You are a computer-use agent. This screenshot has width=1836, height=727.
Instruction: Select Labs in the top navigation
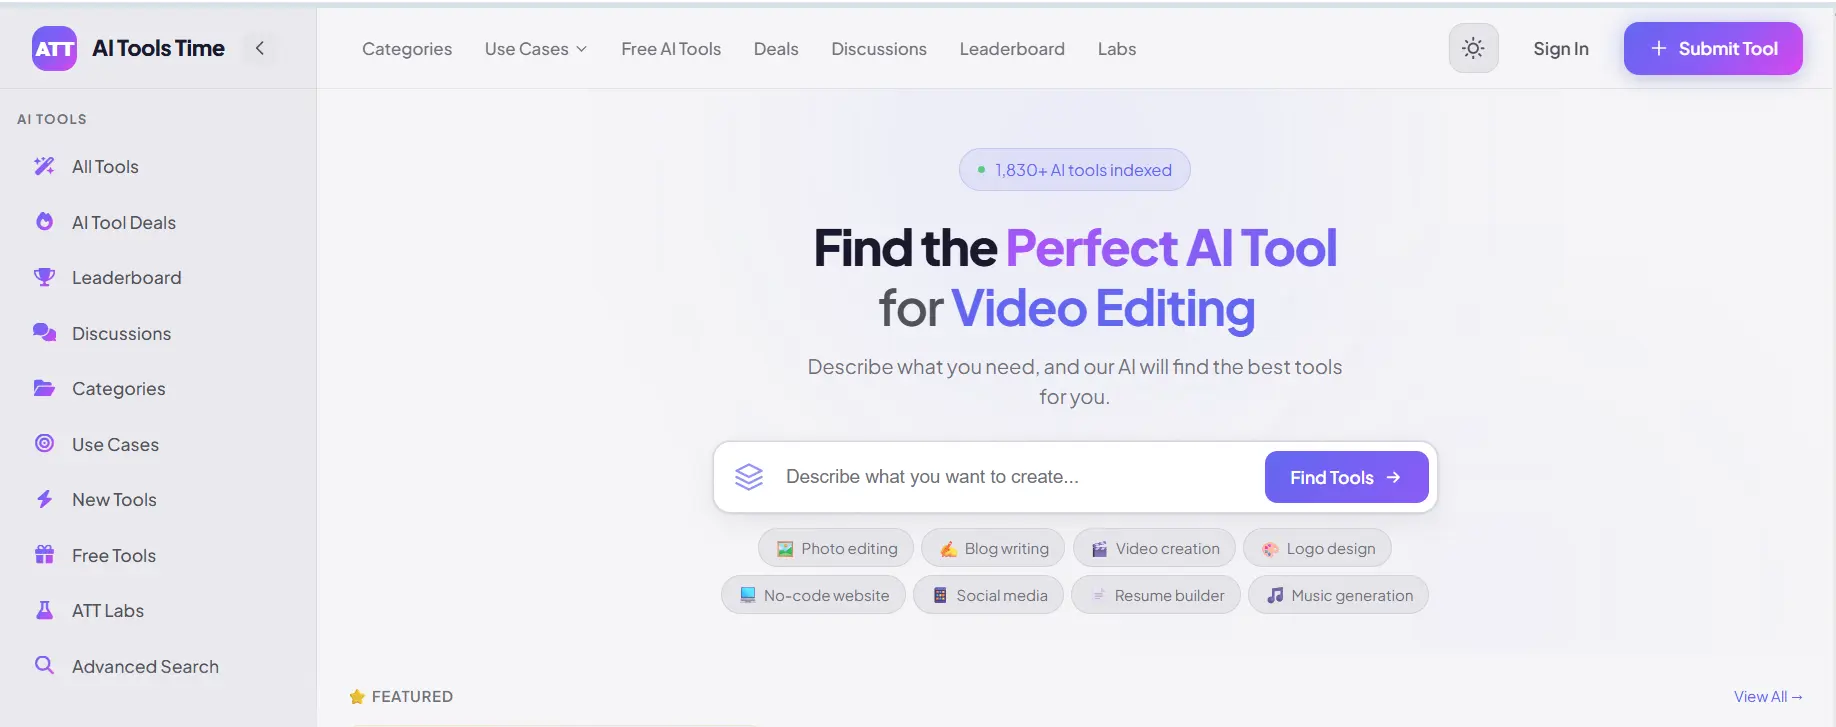click(x=1117, y=49)
